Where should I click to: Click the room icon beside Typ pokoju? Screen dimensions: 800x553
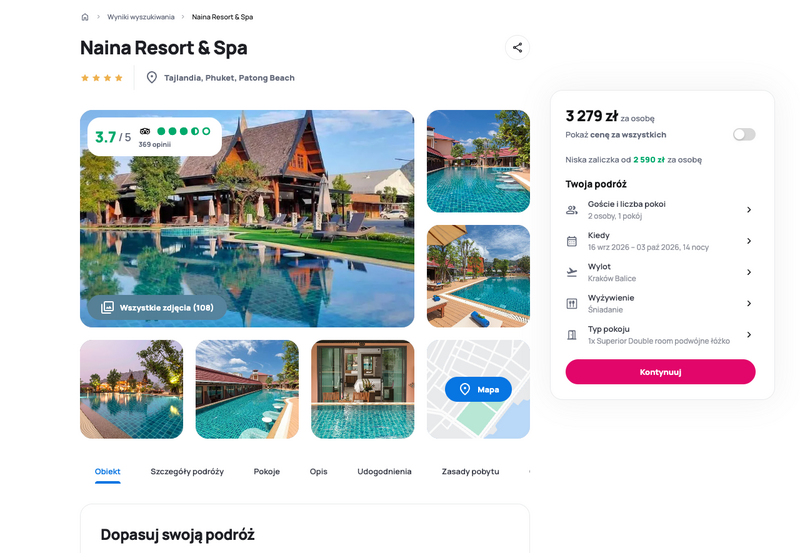[572, 335]
